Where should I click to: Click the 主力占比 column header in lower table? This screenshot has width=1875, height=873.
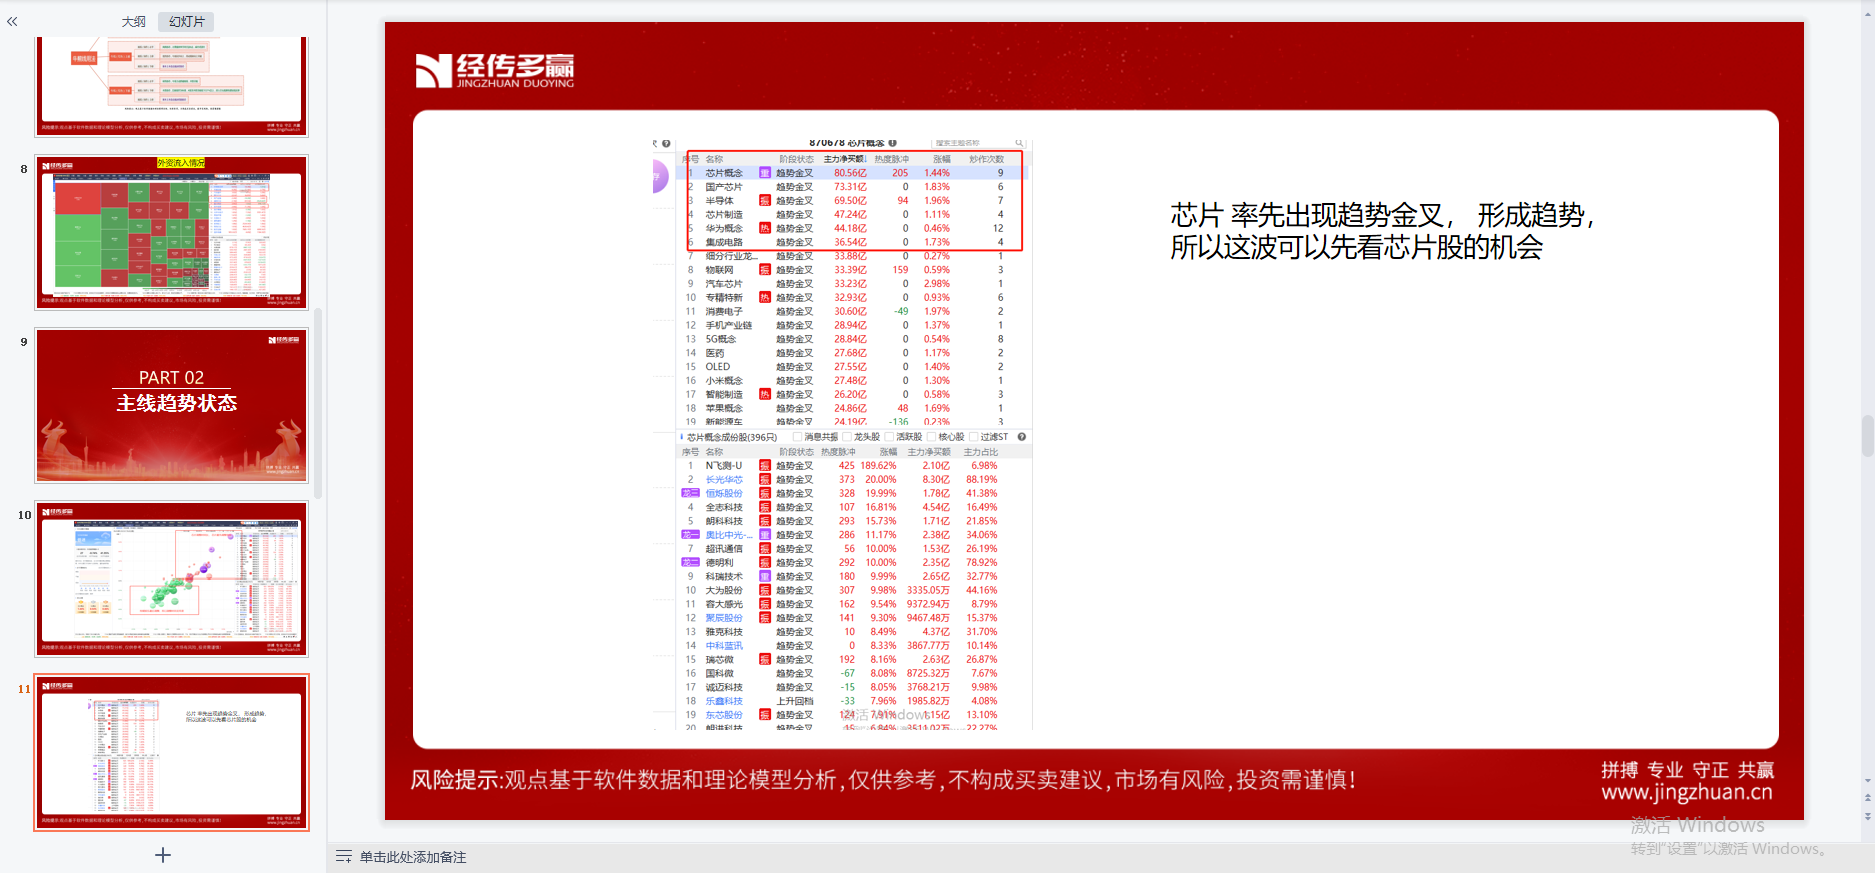point(980,452)
